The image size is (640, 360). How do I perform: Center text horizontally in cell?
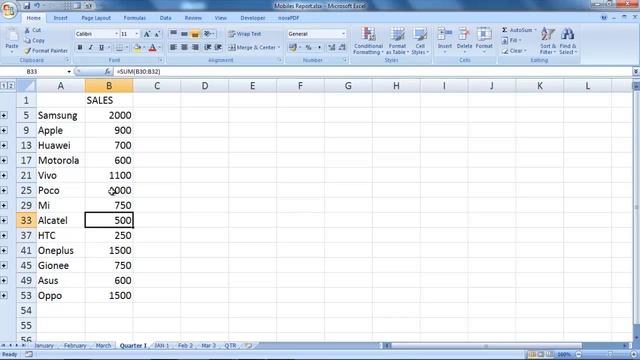(x=184, y=47)
